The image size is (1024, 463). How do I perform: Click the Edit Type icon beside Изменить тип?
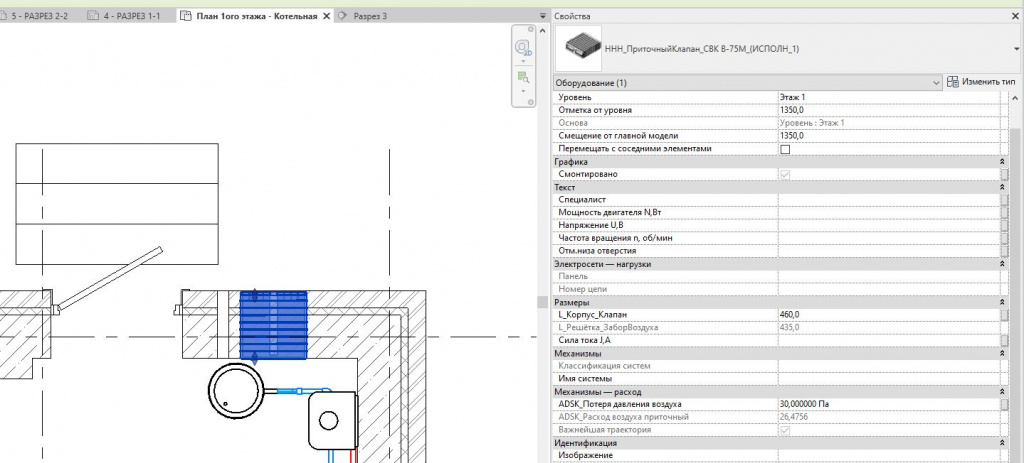coord(953,82)
